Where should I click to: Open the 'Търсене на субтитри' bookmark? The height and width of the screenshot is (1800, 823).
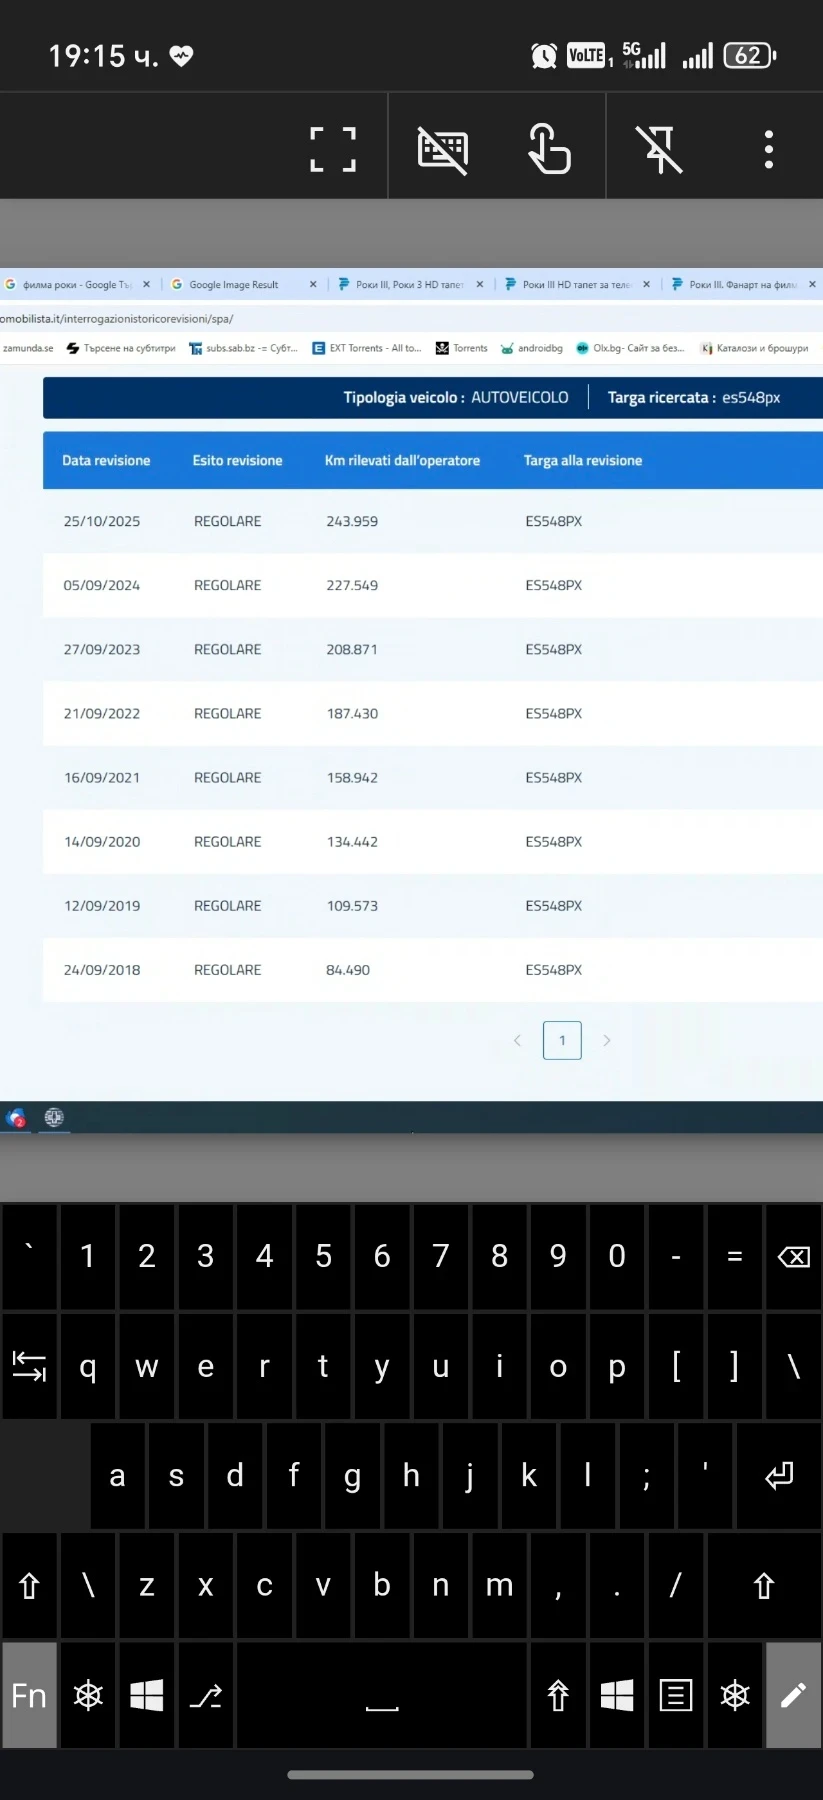121,348
